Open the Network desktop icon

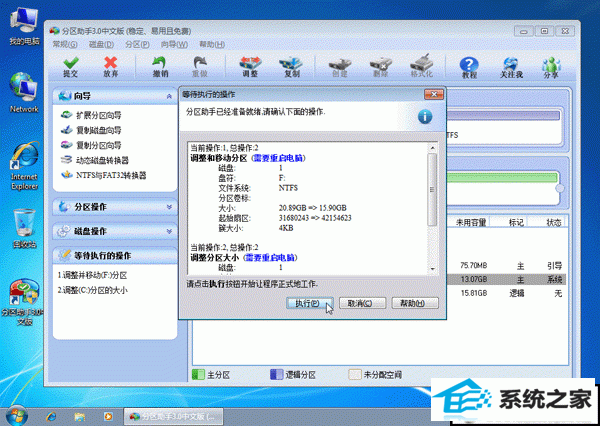click(24, 93)
